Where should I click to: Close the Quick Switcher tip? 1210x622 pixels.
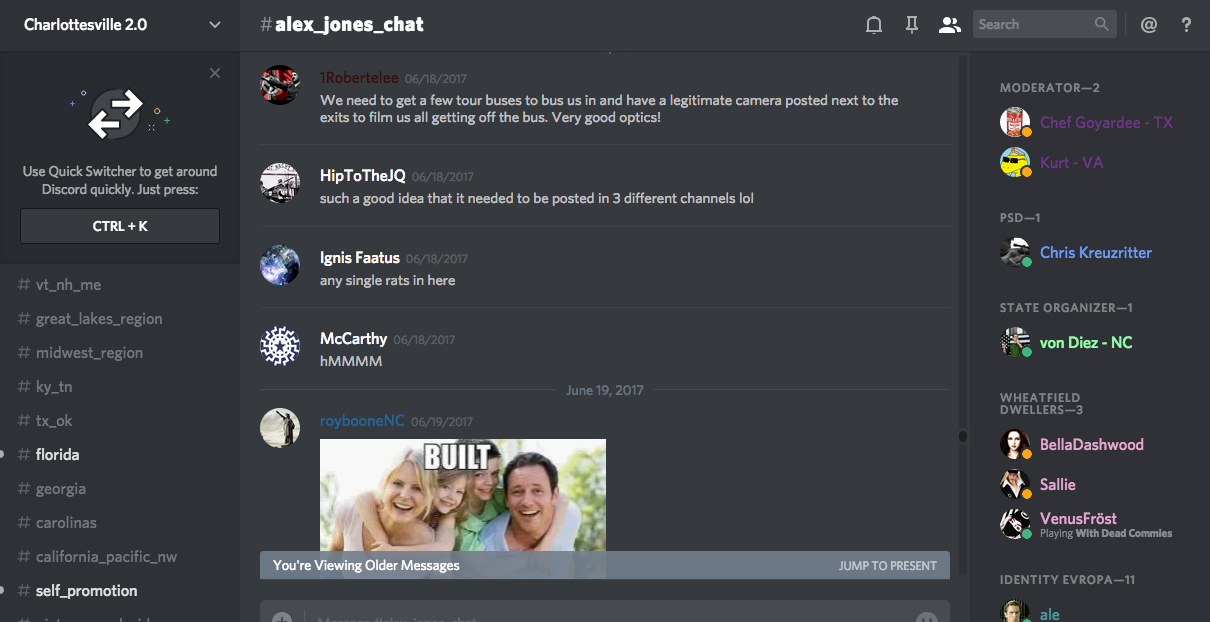click(x=215, y=73)
